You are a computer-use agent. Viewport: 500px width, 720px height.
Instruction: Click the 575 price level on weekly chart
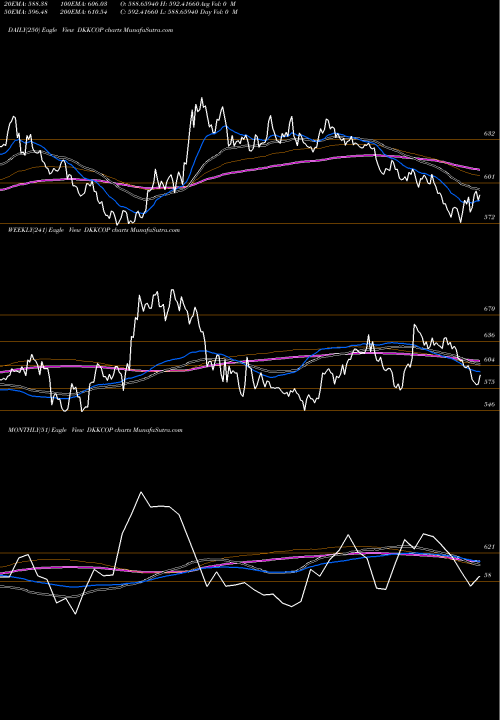[x=489, y=382]
